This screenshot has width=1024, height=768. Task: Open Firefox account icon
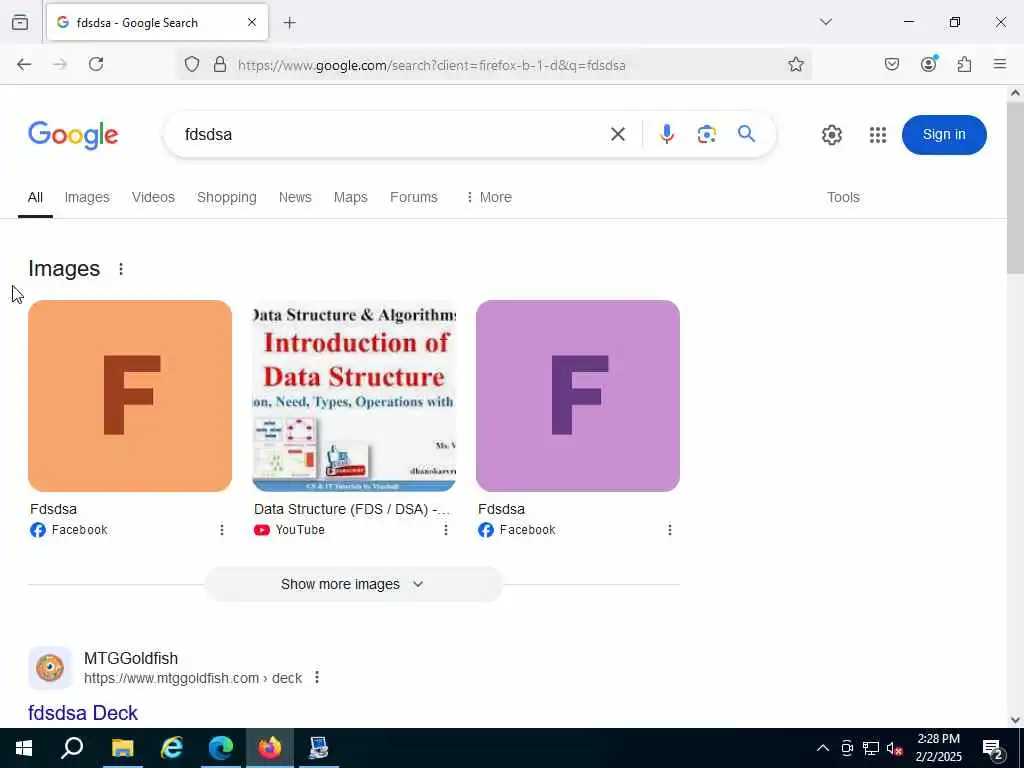[929, 64]
